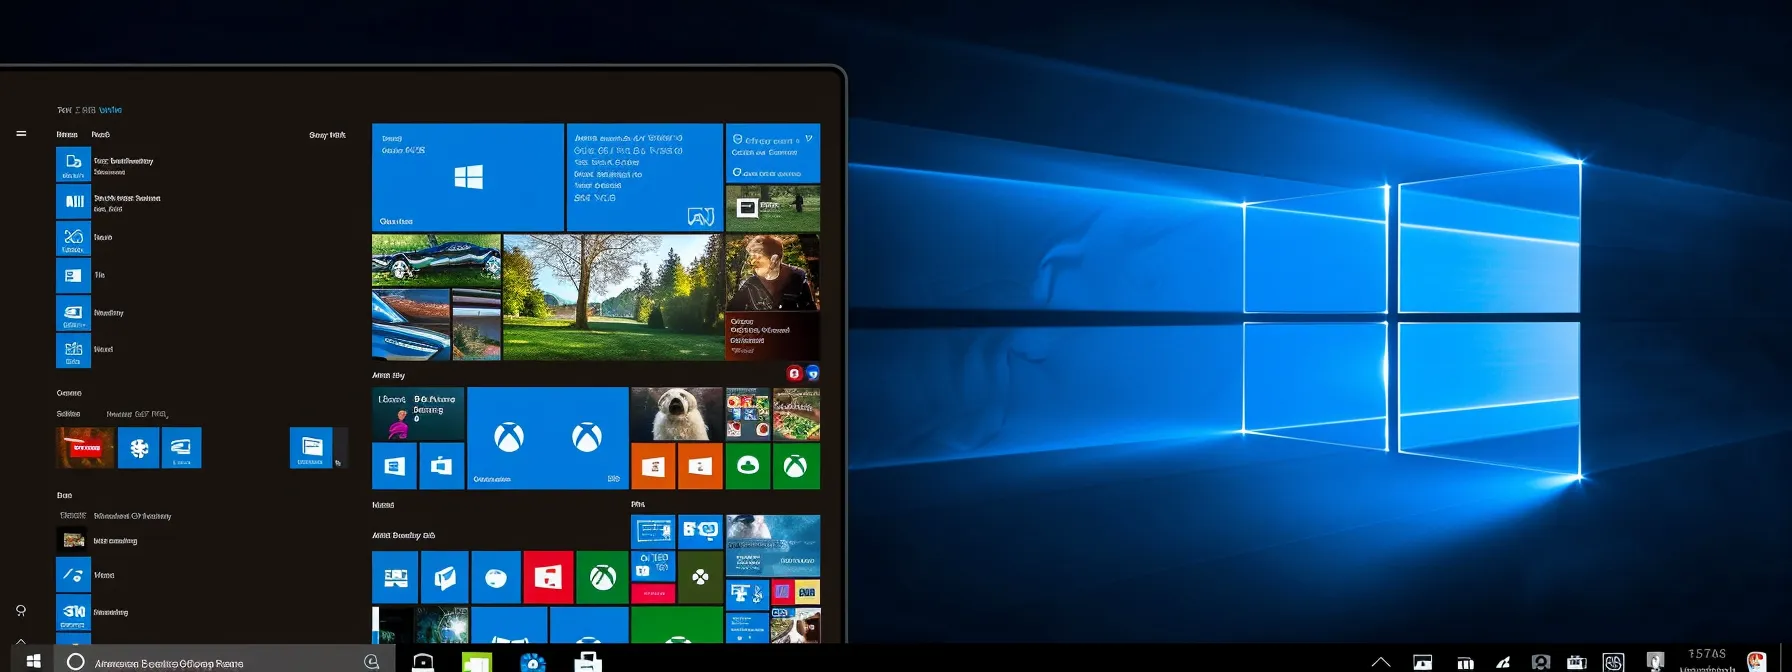
Task: Click the lightbulb icon on the left rail
Action: pyautogui.click(x=21, y=610)
